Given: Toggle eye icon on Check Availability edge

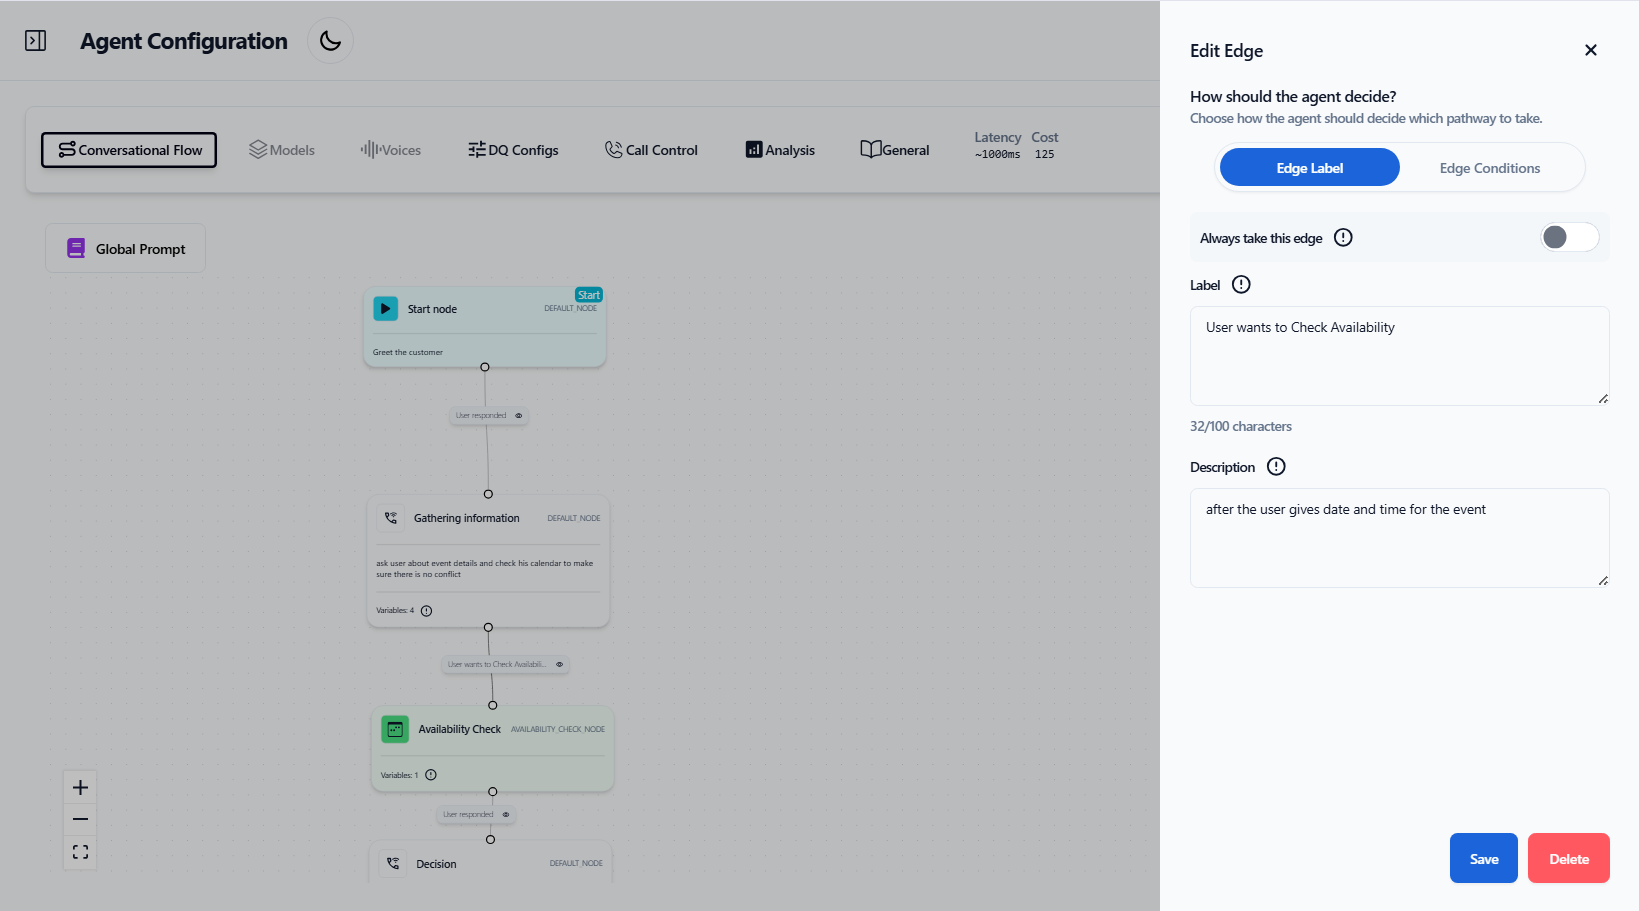Looking at the screenshot, I should click(x=559, y=664).
